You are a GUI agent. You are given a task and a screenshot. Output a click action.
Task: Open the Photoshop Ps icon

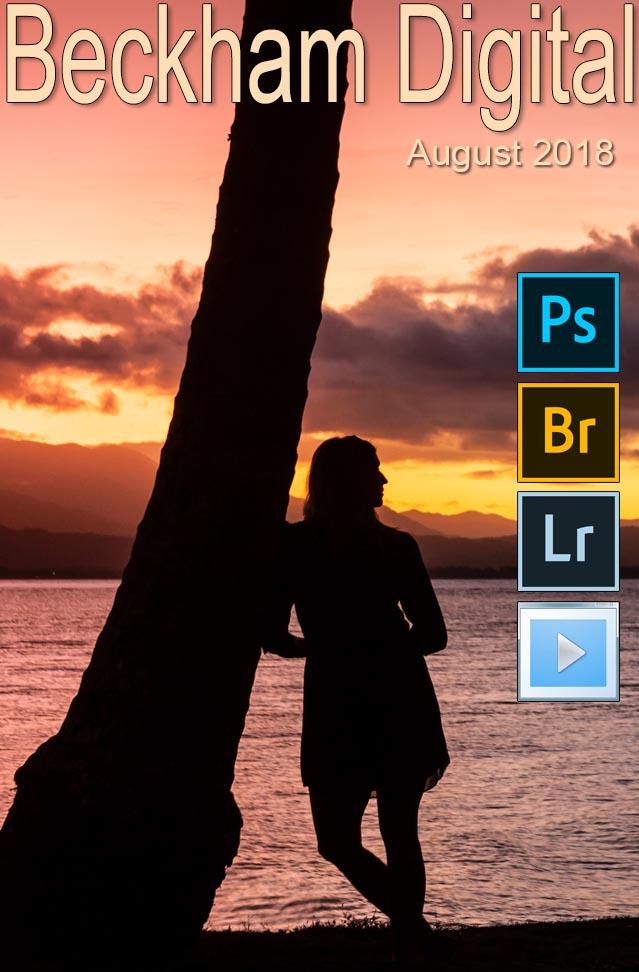(568, 322)
